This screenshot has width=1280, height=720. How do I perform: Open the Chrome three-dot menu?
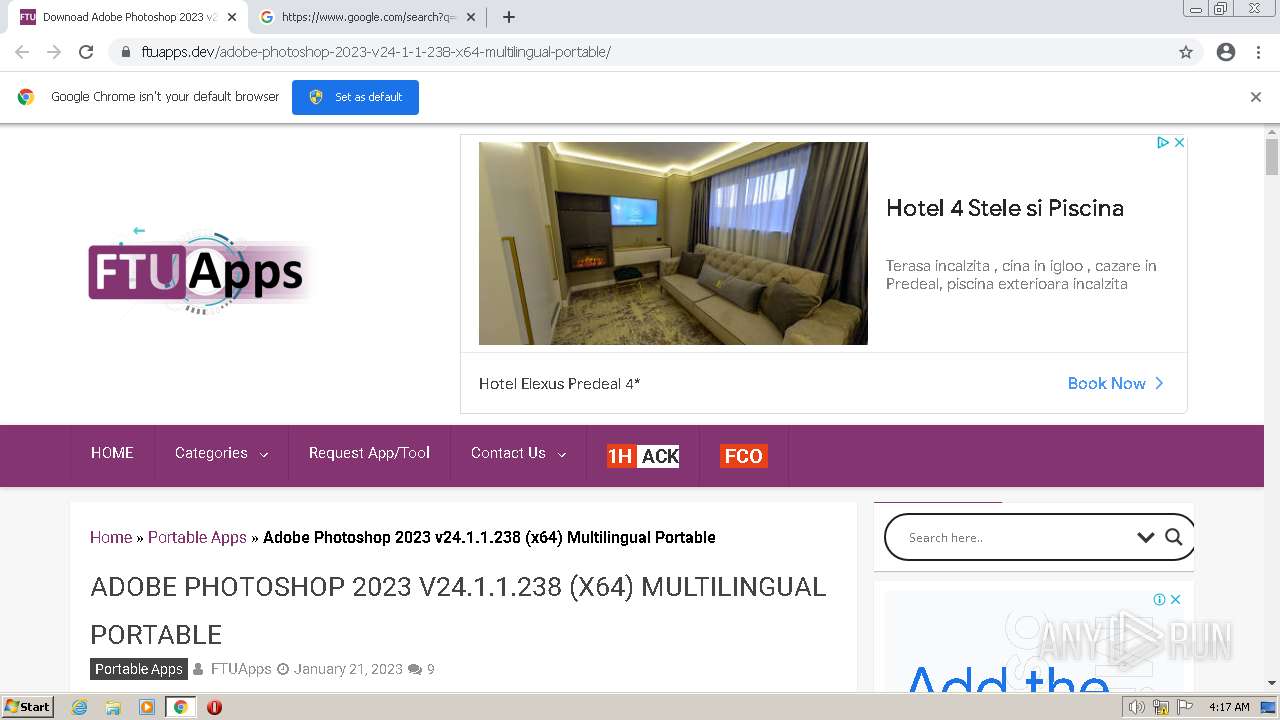pos(1258,52)
